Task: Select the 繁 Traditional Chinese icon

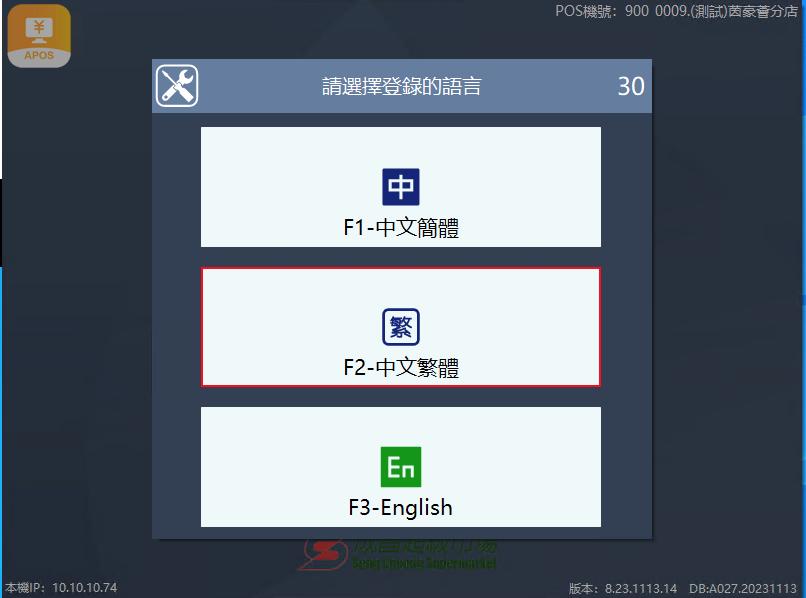Action: tap(401, 327)
